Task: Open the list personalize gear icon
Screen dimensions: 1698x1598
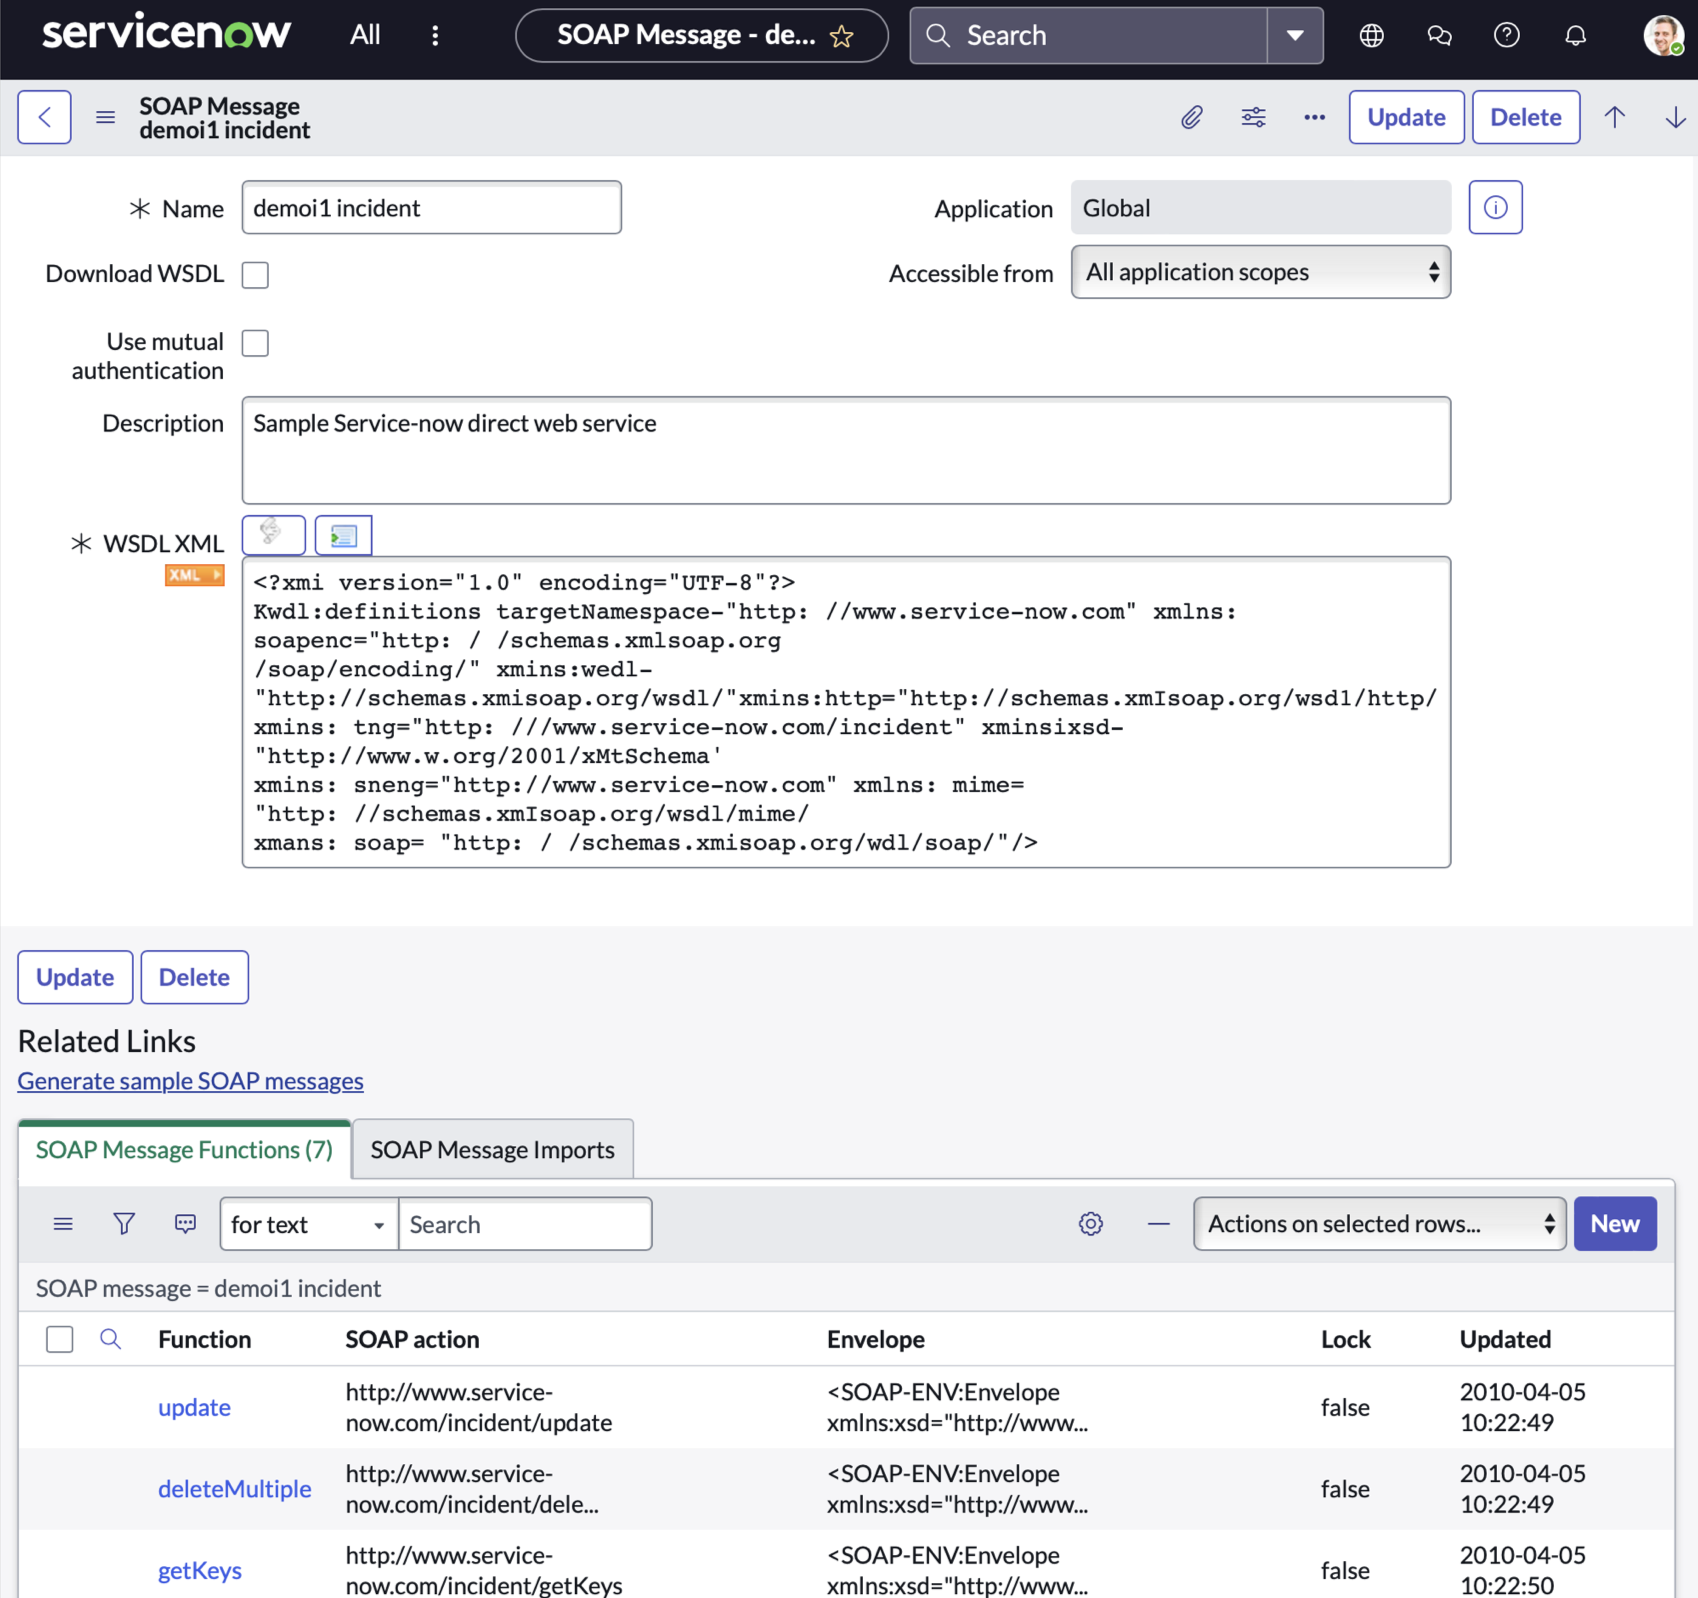Action: click(1091, 1224)
